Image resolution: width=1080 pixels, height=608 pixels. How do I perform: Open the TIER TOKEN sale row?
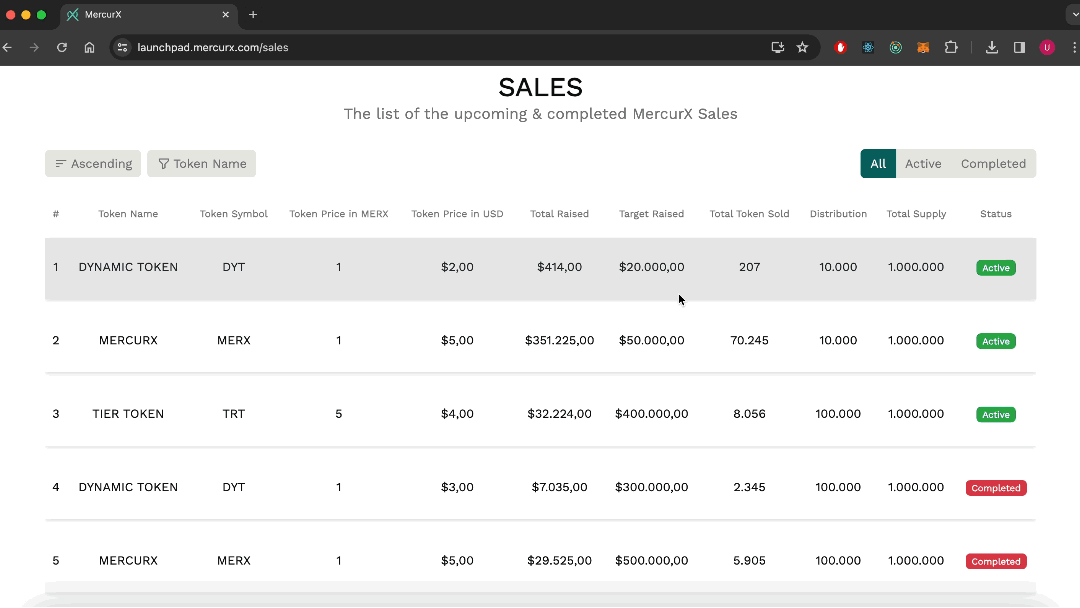click(541, 414)
